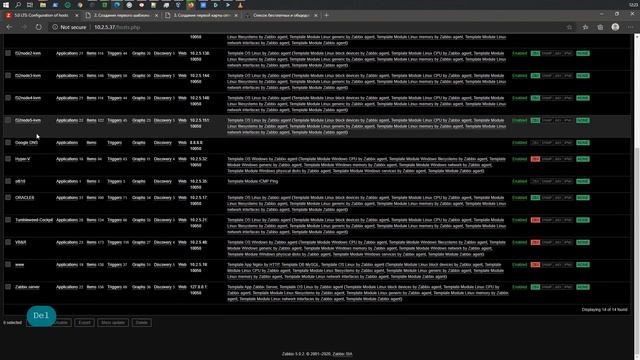Screen dimensions: 640x360
Task: Select the Tumbleweed-Cockpit host checkbox
Action: [x=8, y=220]
